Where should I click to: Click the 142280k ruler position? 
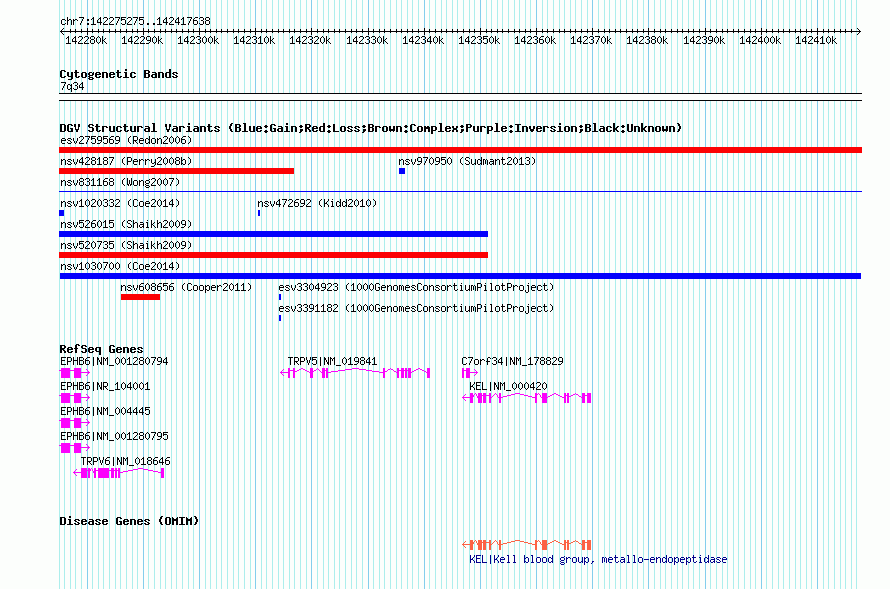pos(86,40)
